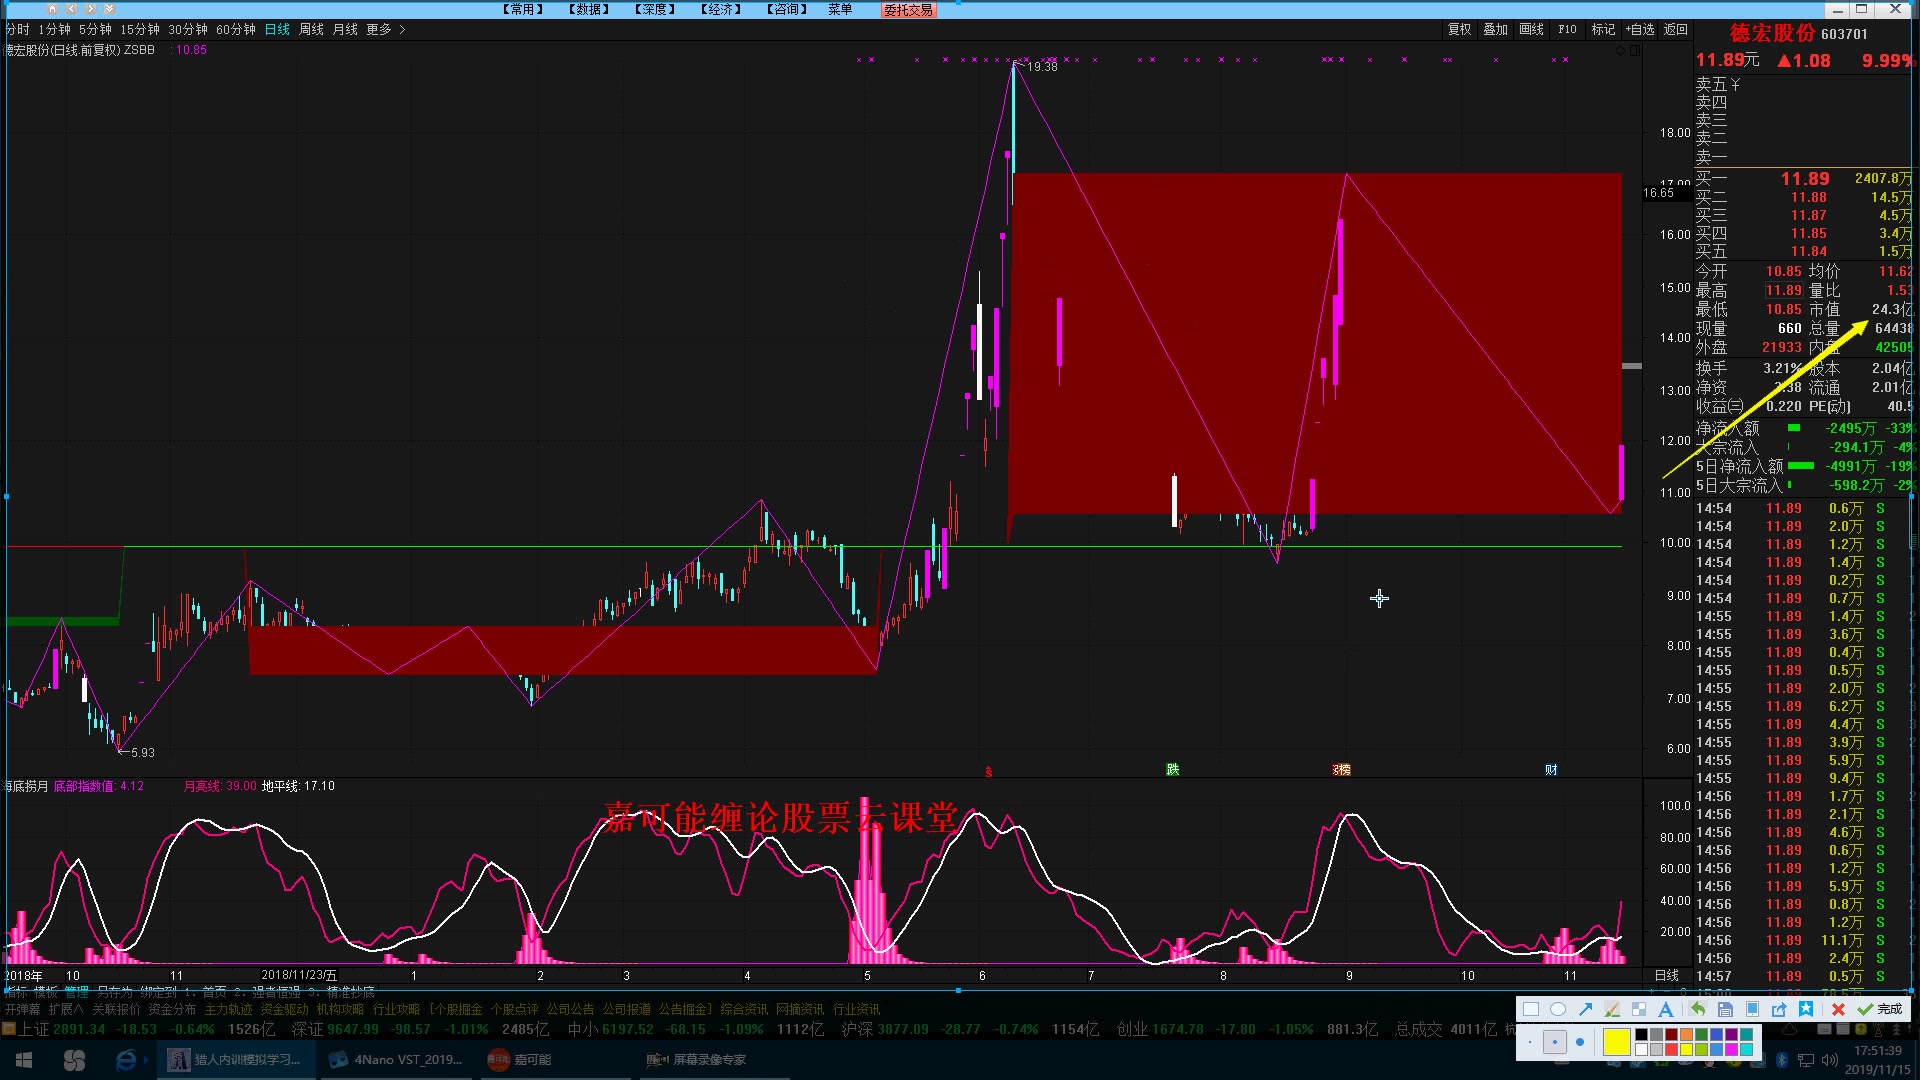Switch to 5分钟 period
The width and height of the screenshot is (1920, 1080).
[96, 30]
